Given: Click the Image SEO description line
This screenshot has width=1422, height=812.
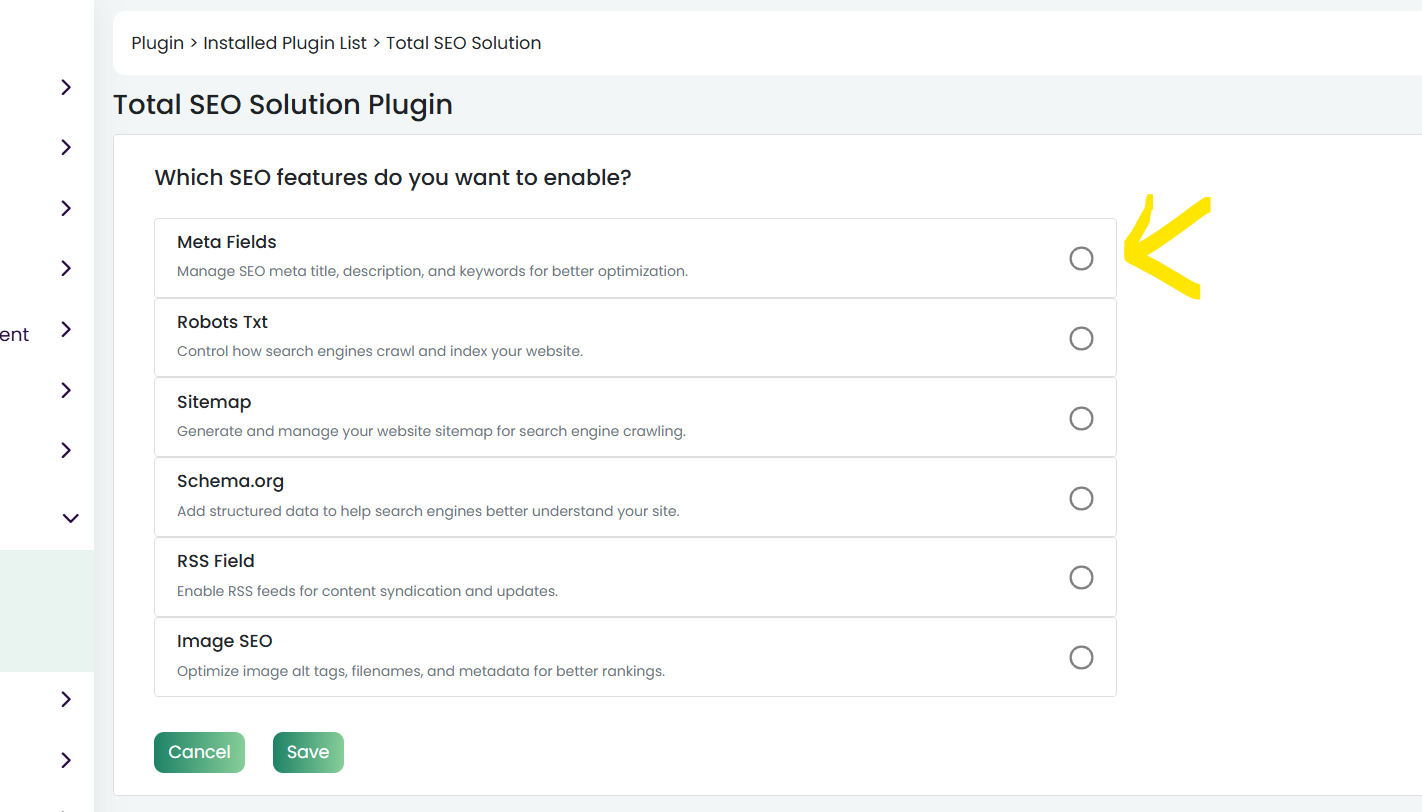Looking at the screenshot, I should [421, 671].
